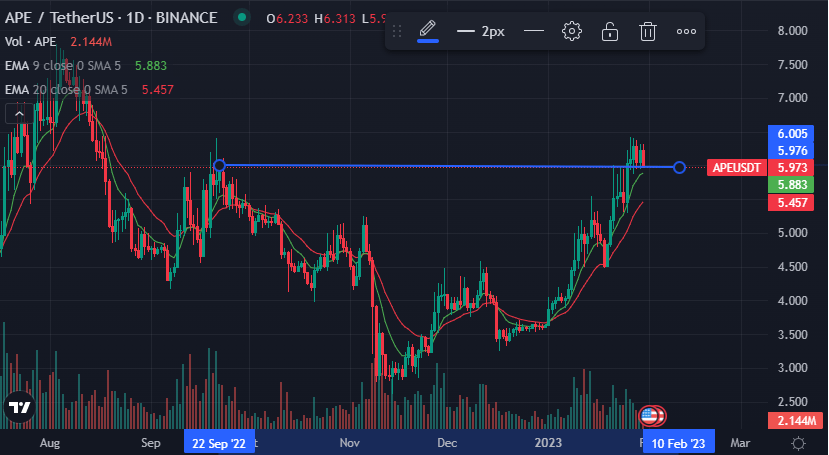The height and width of the screenshot is (455, 829).
Task: Click the 2.144M value in the Vol legend
Action: coord(91,41)
